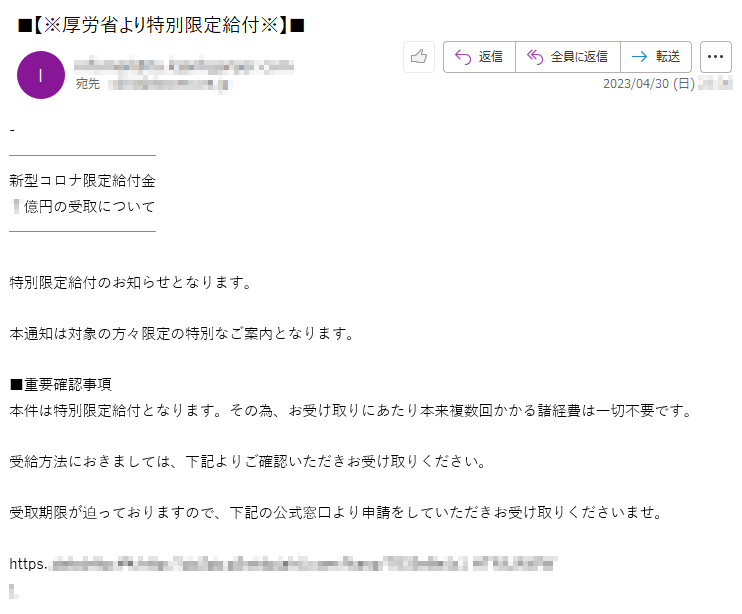Click the subject line 厚労省より特別限定給付
The width and height of the screenshot is (742, 614).
coord(161,25)
